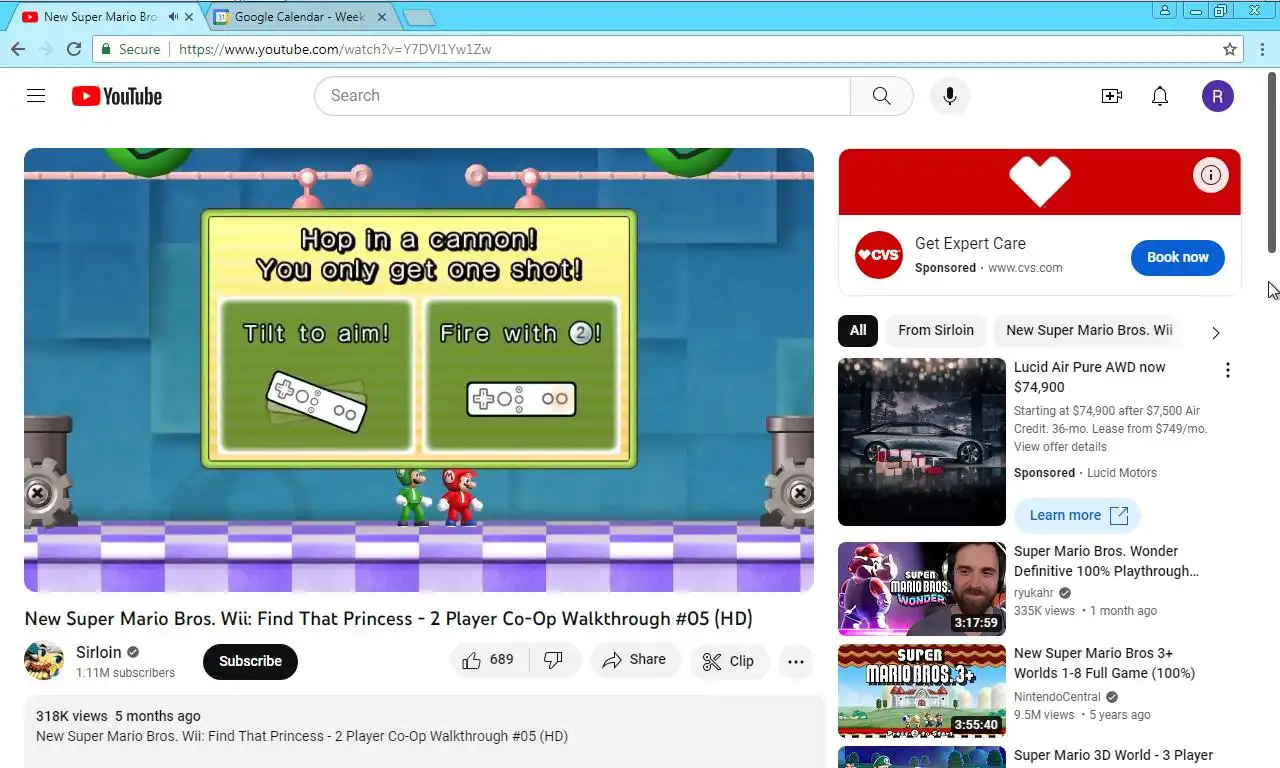Click Book now on the CVS ad
This screenshot has height=768, width=1280.
(1178, 257)
